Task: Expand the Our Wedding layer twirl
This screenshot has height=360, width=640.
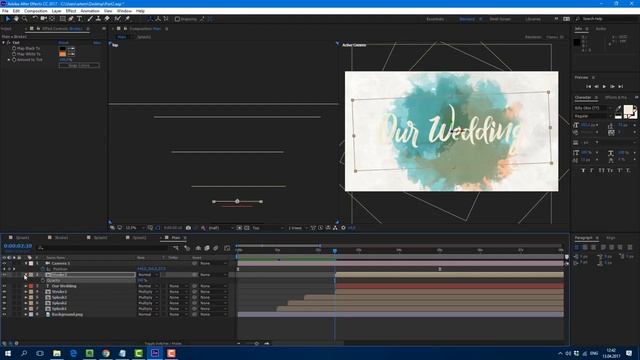Action: pyautogui.click(x=26, y=286)
